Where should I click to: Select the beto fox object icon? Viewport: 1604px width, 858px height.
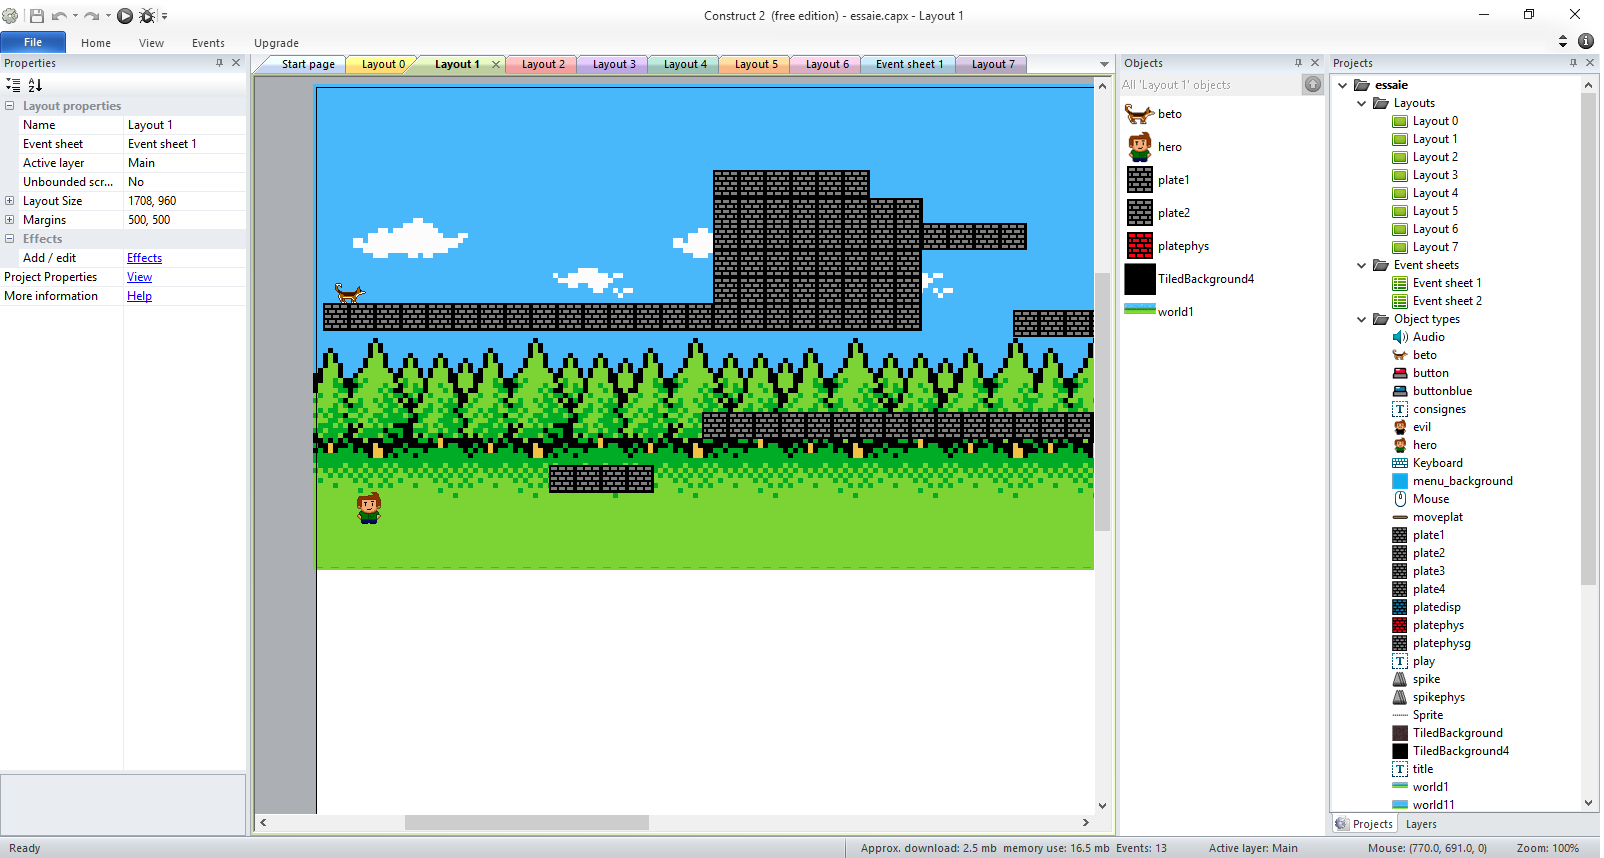pos(1140,114)
